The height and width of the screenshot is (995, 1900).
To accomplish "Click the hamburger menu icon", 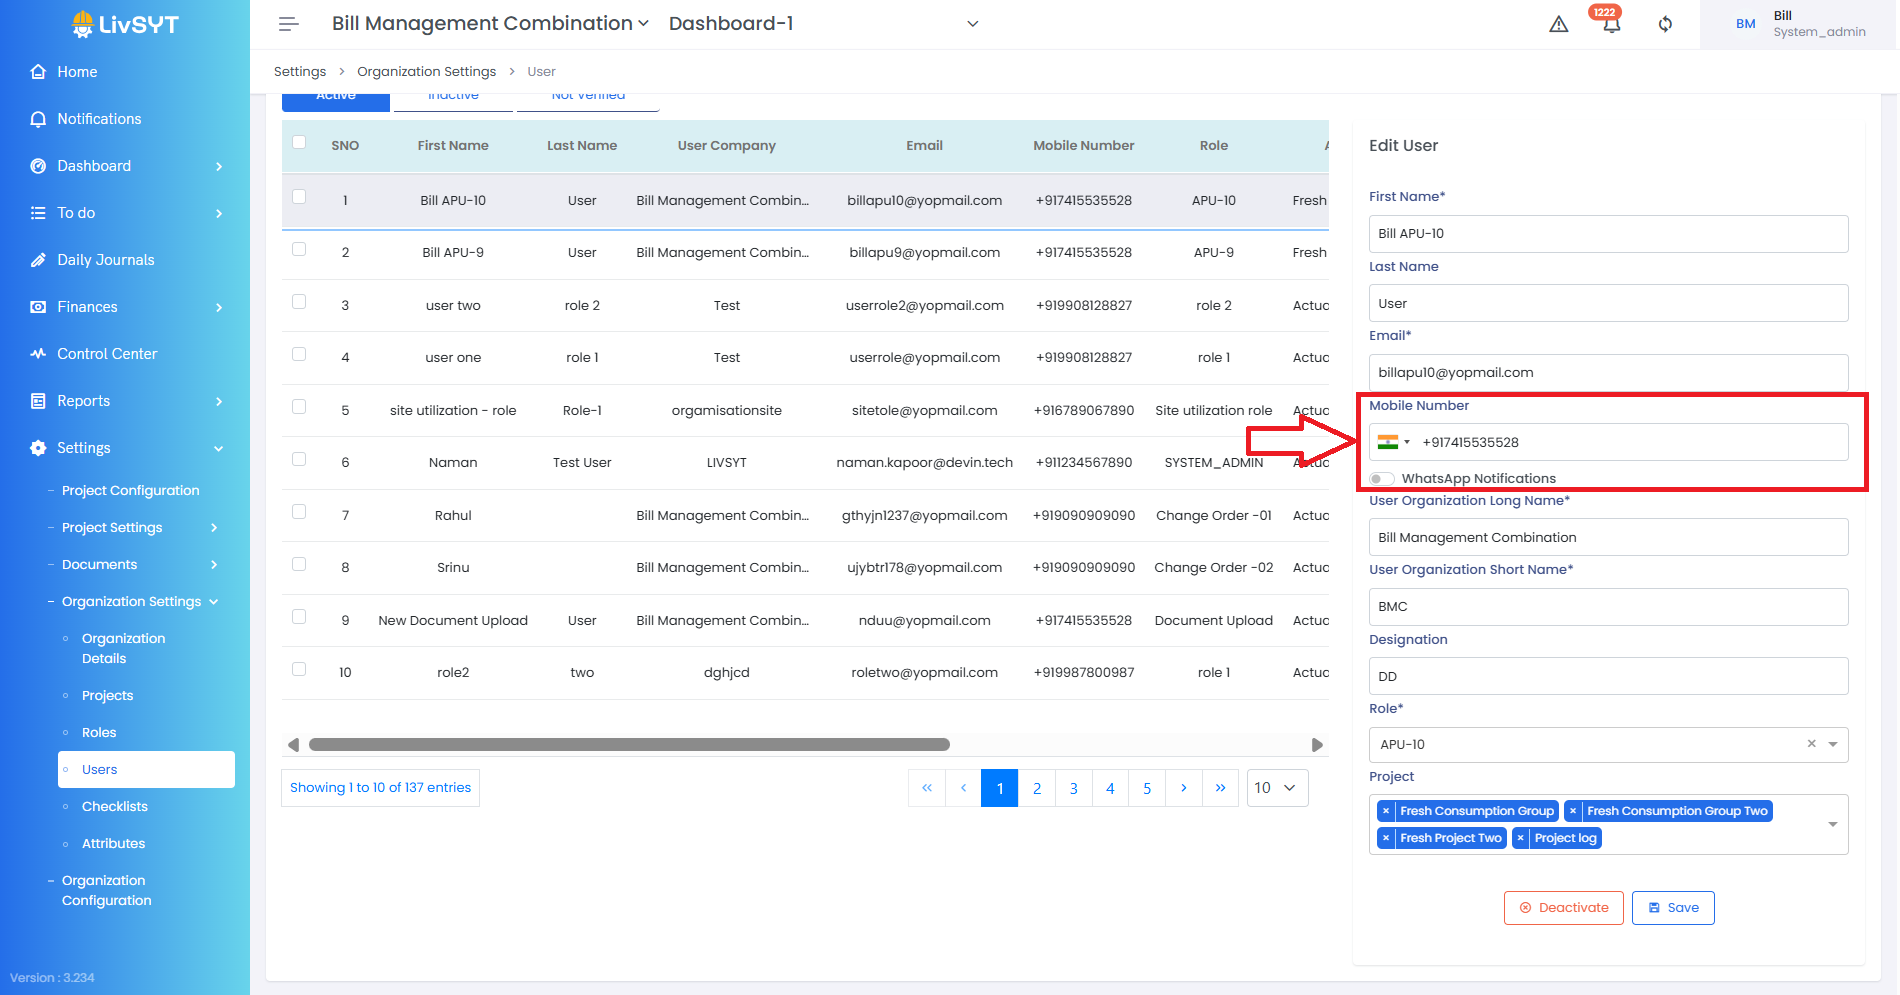I will pyautogui.click(x=288, y=24).
